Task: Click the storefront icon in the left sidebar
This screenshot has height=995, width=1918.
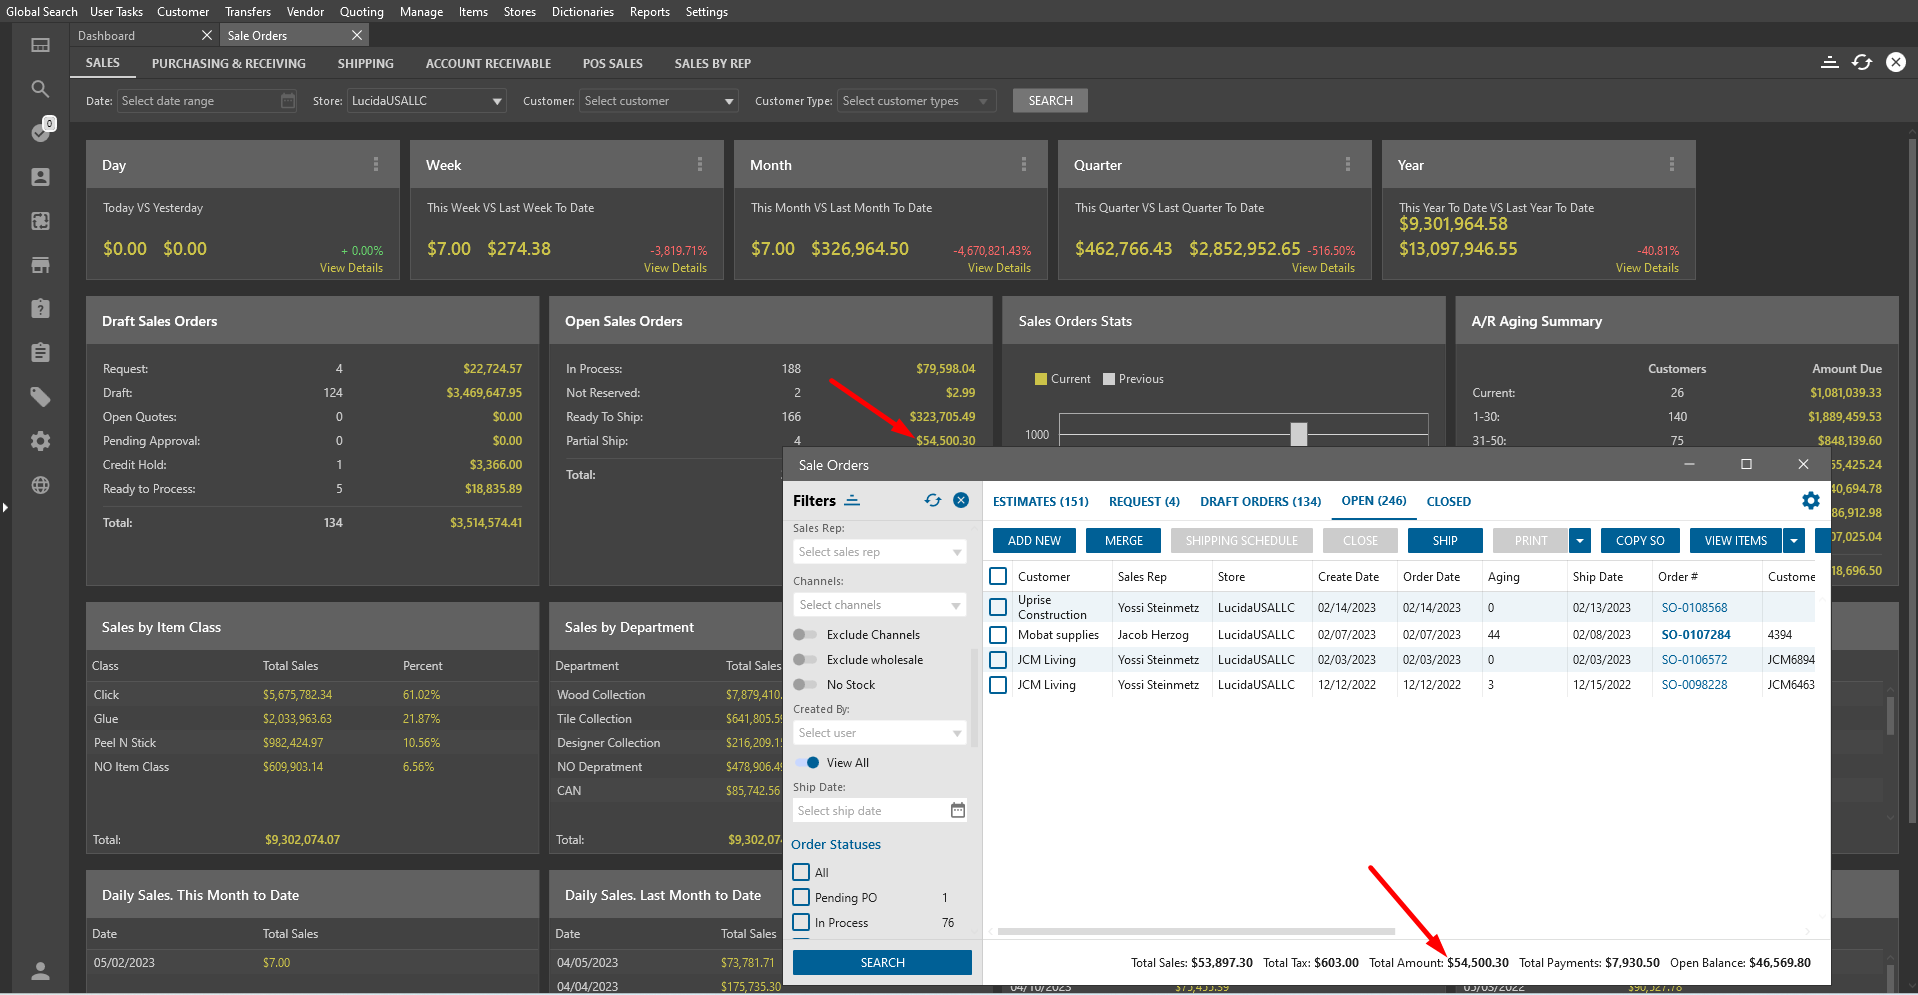Action: [40, 265]
